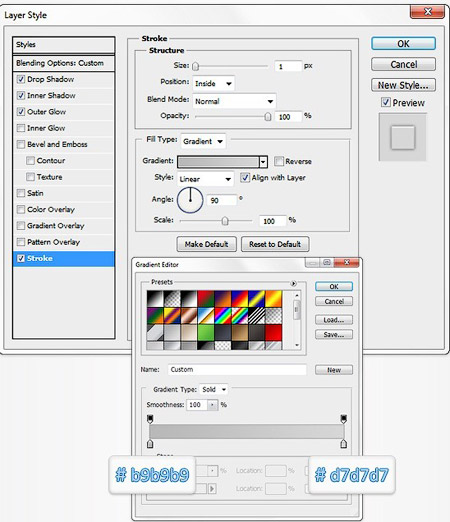Image resolution: width=450 pixels, height=522 pixels.
Task: Click the Angle dial control
Action: click(x=190, y=200)
